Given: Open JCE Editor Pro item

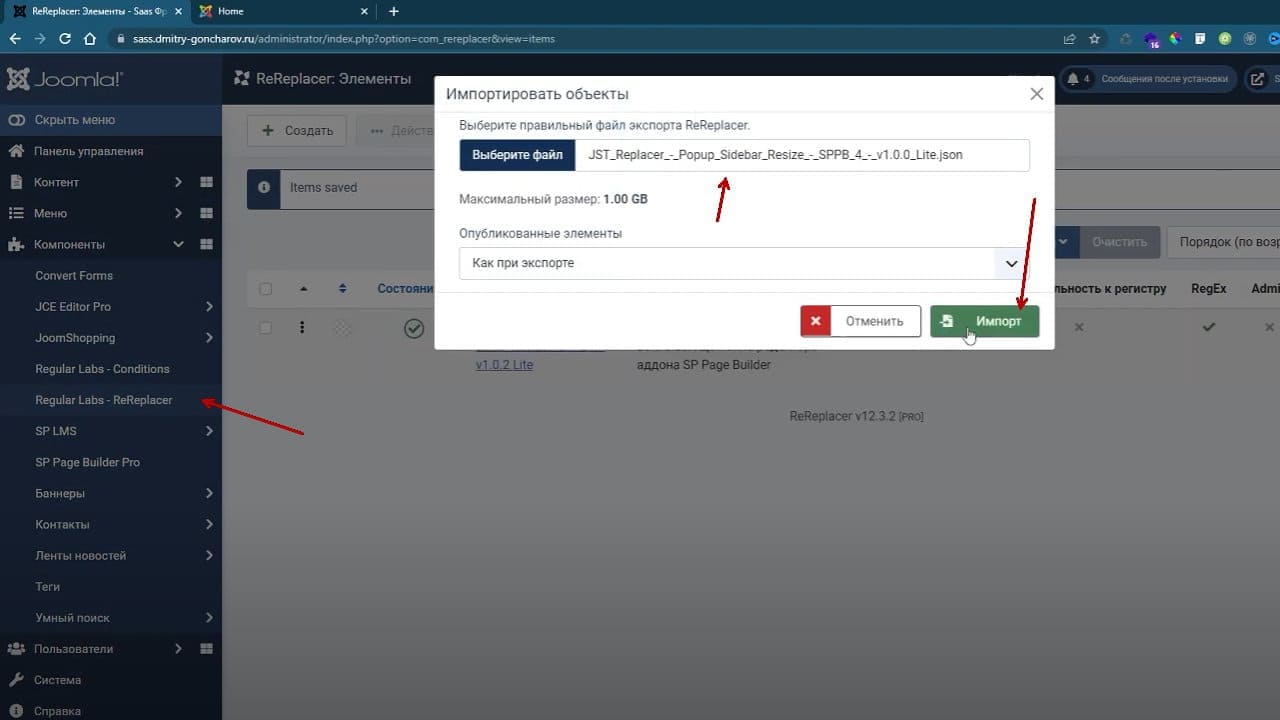Looking at the screenshot, I should click(73, 307).
